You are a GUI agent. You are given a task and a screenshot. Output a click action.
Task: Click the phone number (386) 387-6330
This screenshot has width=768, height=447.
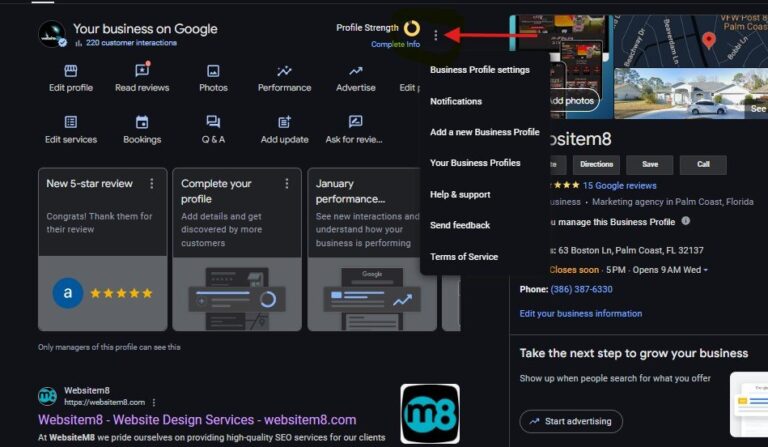coord(581,289)
